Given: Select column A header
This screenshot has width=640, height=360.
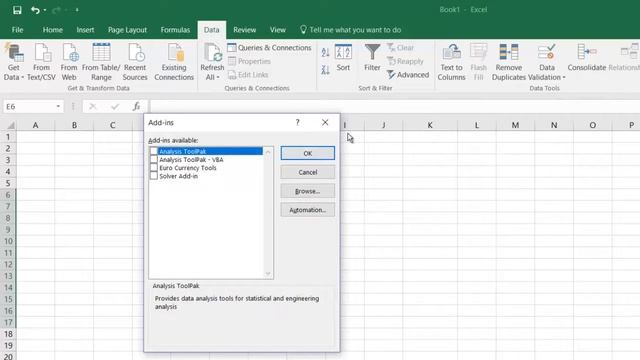Looking at the screenshot, I should (x=36, y=125).
